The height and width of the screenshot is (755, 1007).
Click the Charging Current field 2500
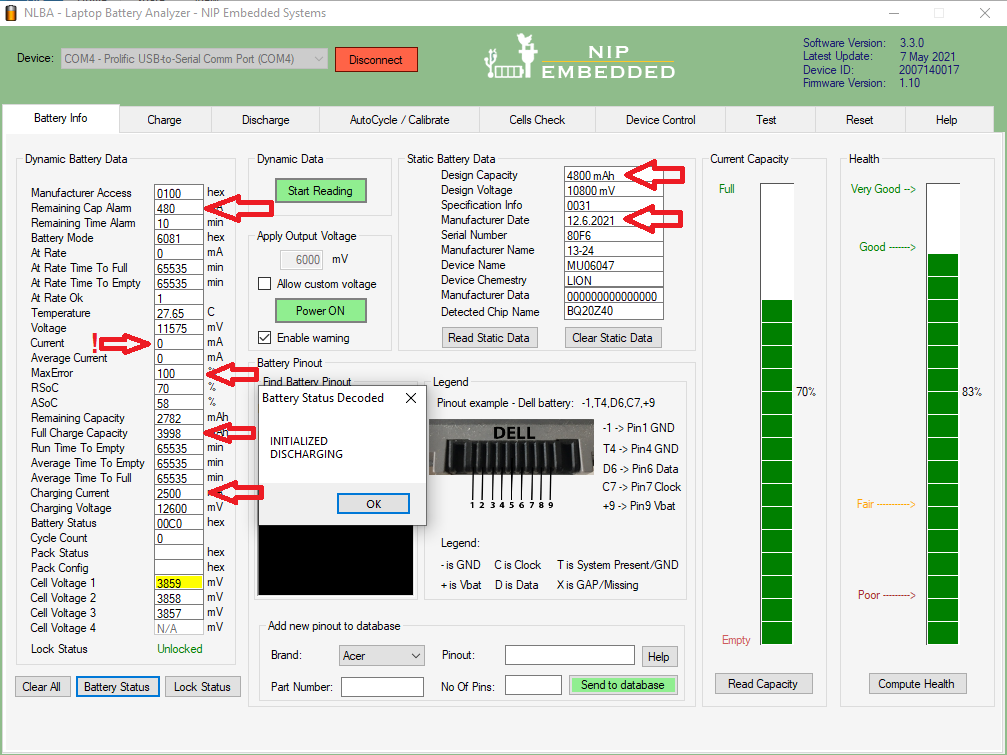[179, 494]
